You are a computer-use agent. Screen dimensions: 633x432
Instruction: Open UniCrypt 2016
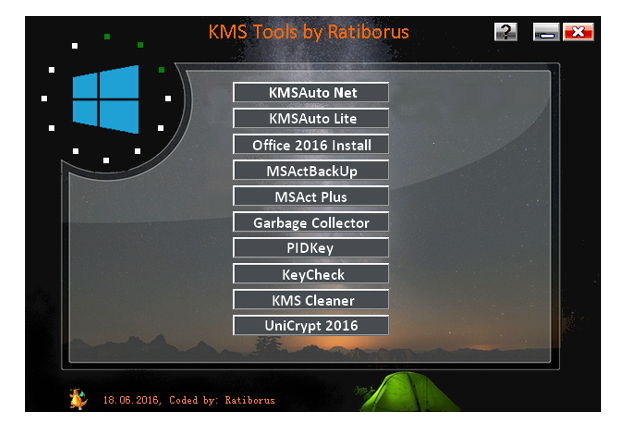(x=311, y=325)
